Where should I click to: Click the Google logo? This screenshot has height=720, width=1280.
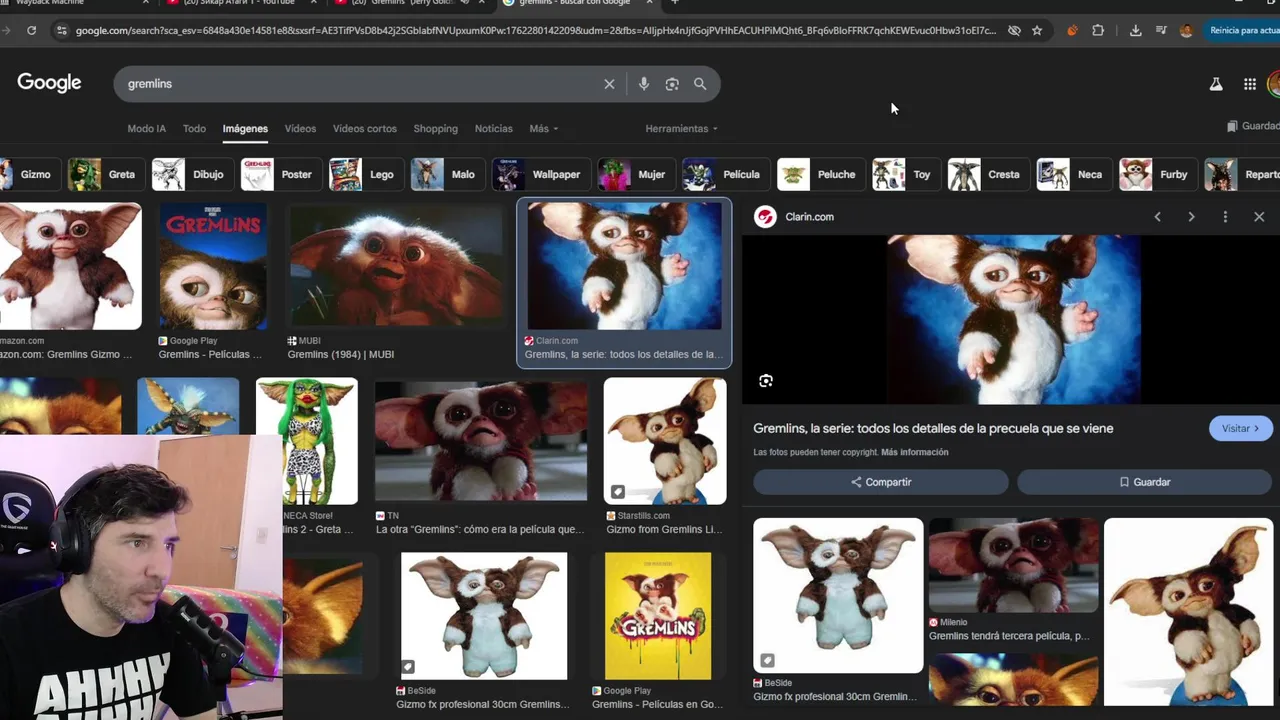49,83
